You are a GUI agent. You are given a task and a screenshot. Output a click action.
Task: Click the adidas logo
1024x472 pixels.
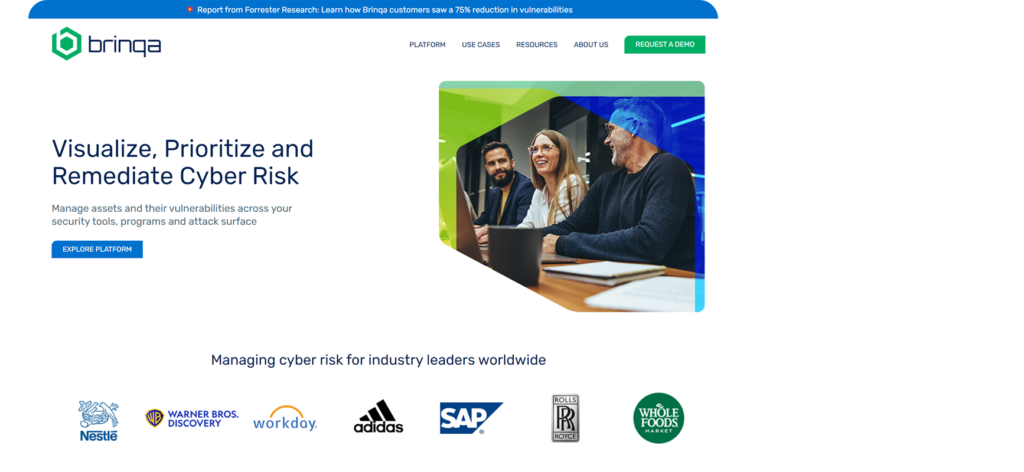coord(378,417)
